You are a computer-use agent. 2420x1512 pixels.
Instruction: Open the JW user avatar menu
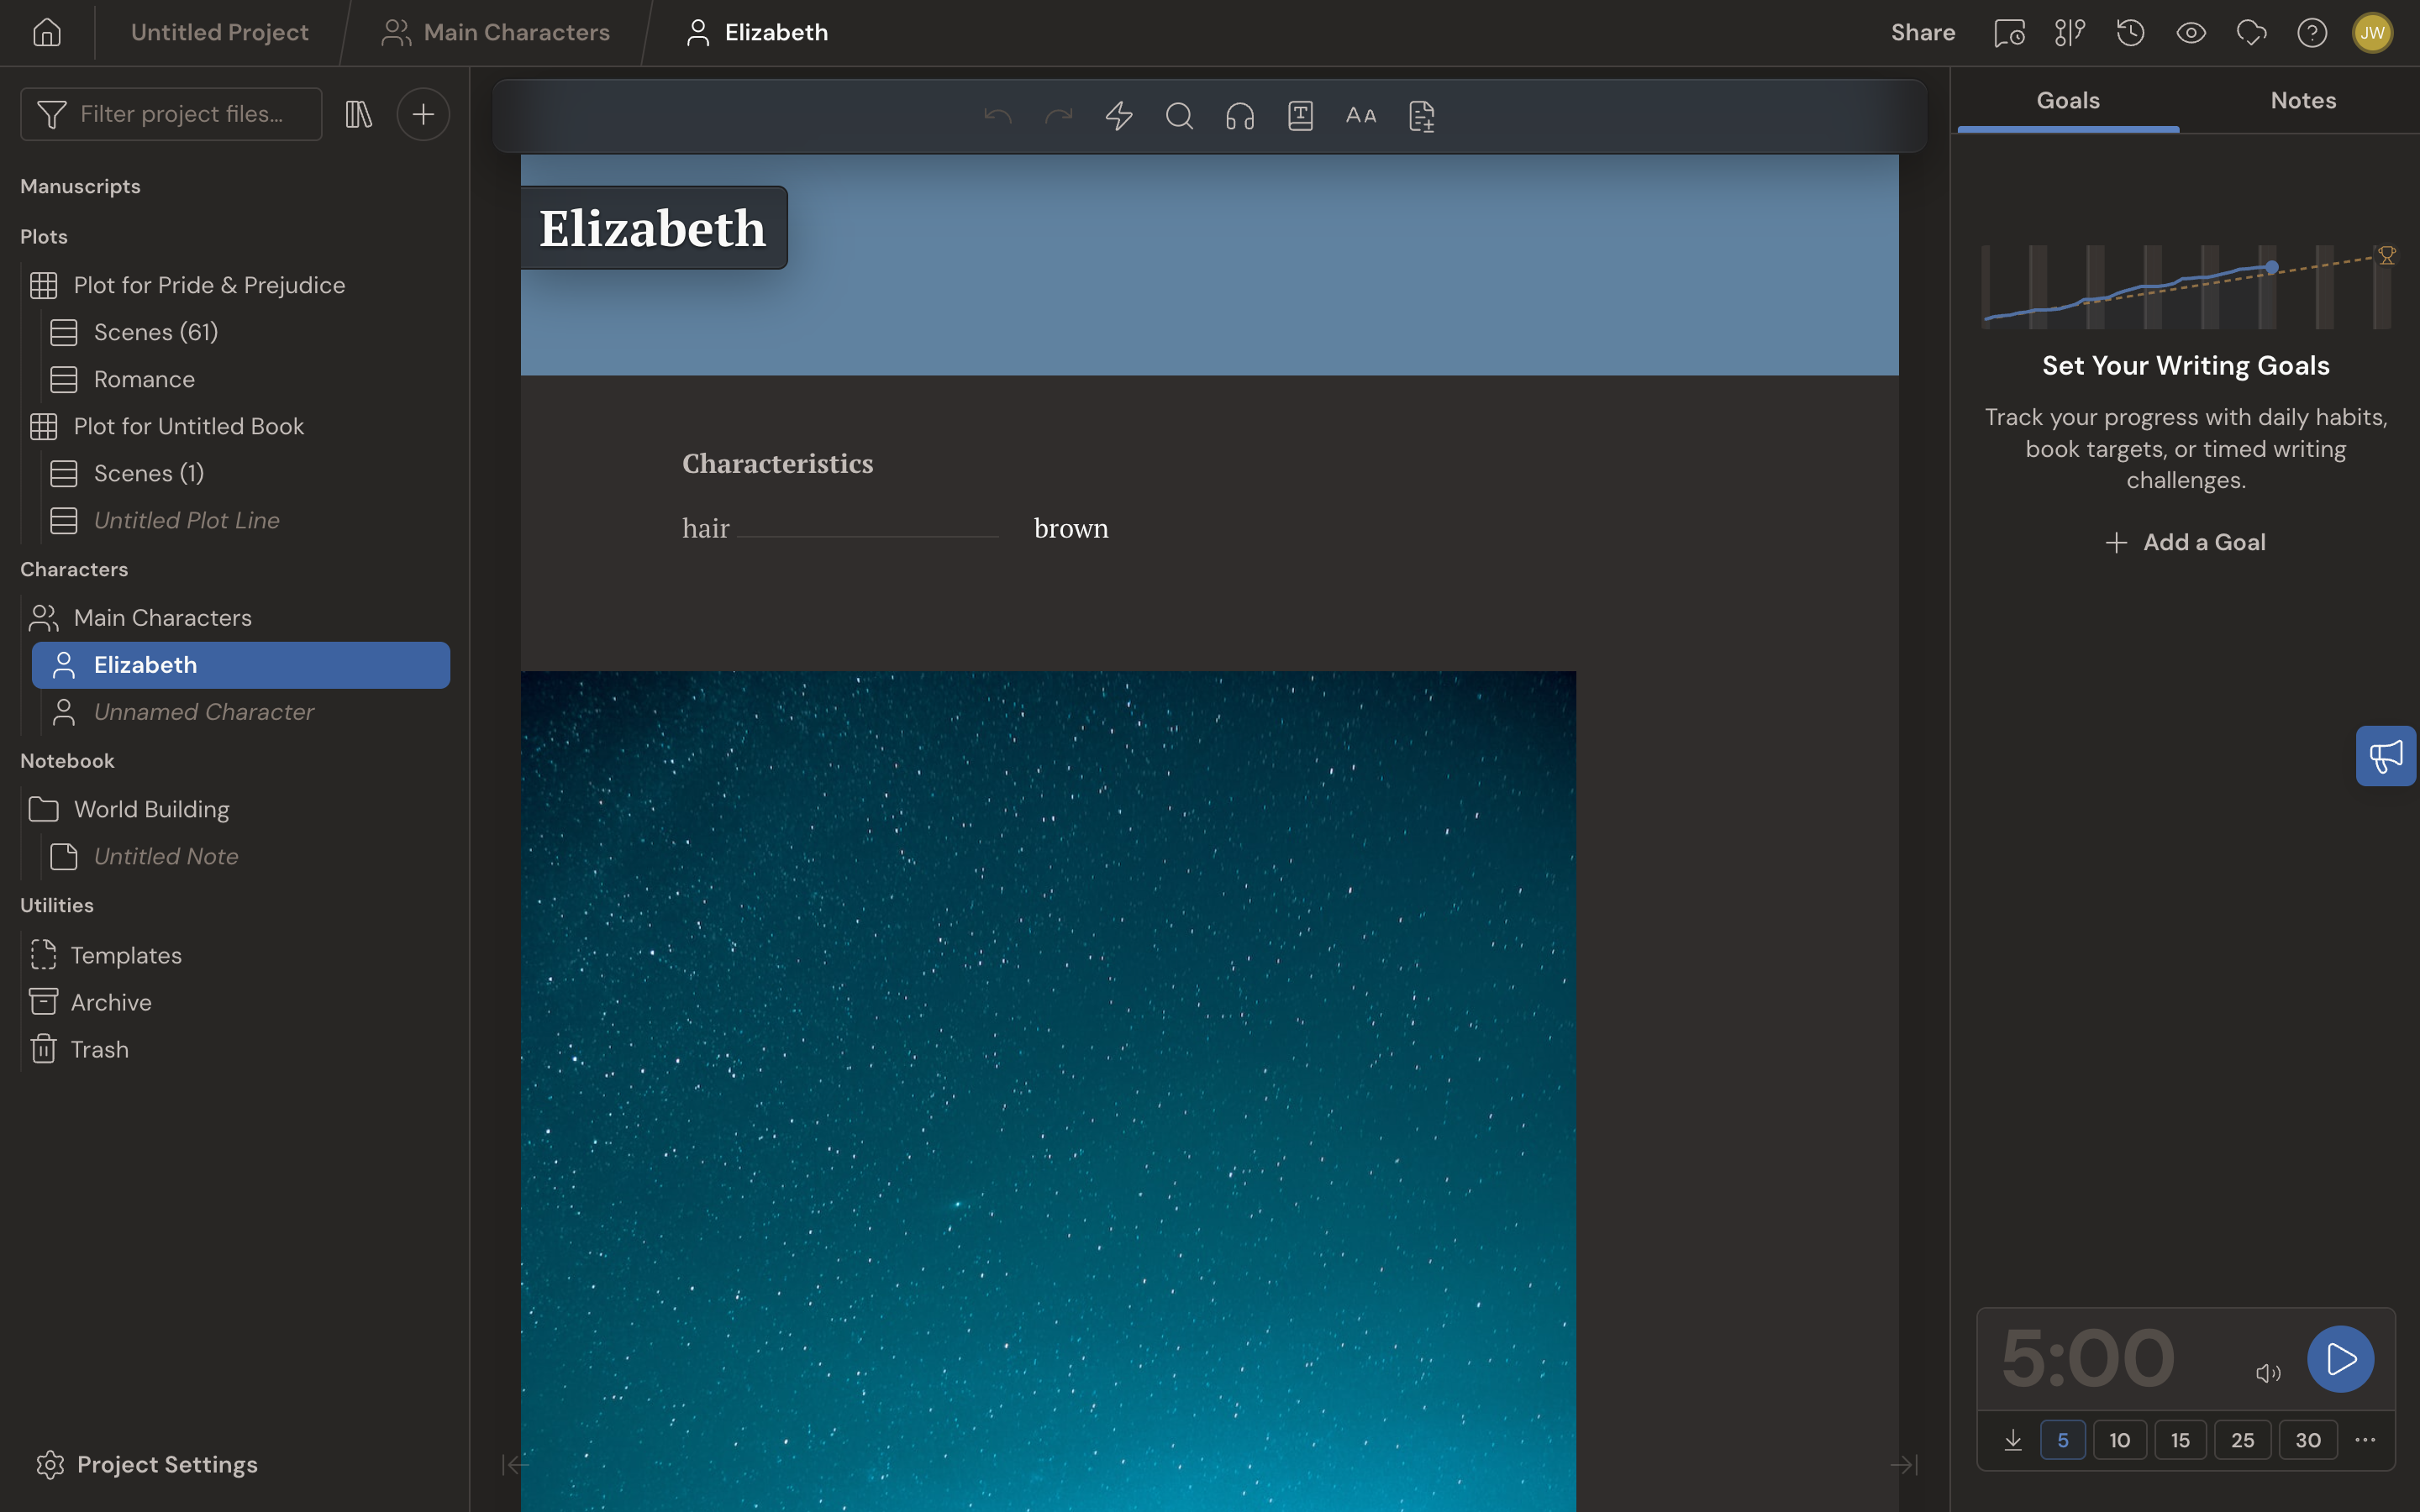tap(2372, 33)
